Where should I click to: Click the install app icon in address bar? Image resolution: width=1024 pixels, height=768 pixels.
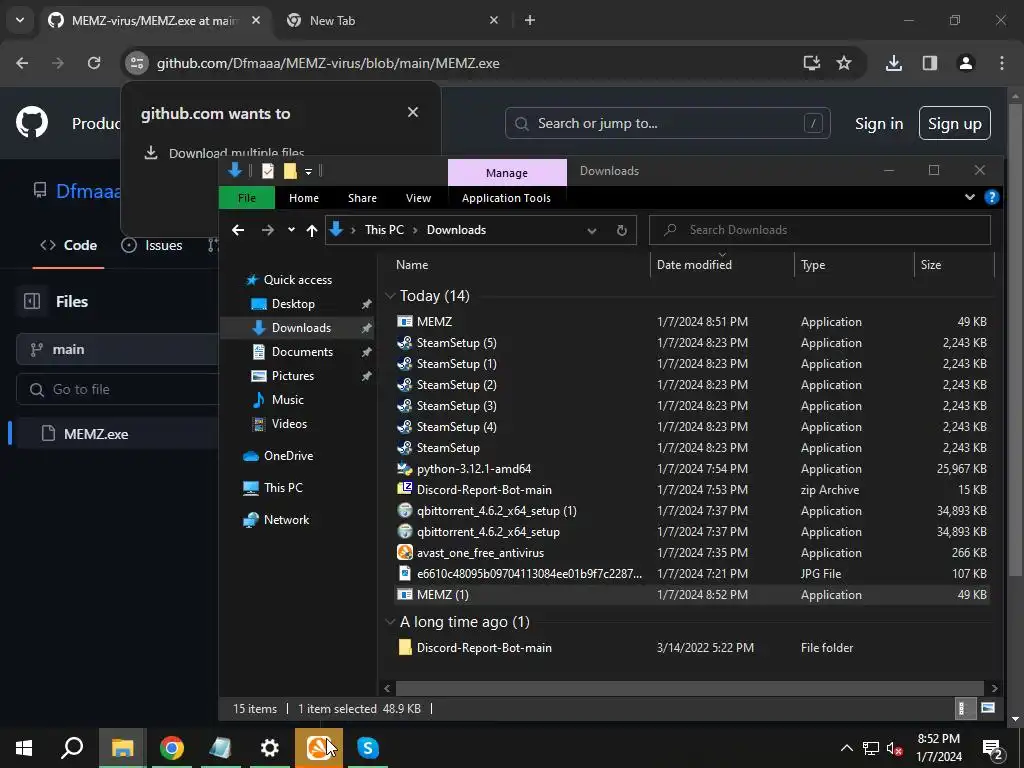[812, 63]
